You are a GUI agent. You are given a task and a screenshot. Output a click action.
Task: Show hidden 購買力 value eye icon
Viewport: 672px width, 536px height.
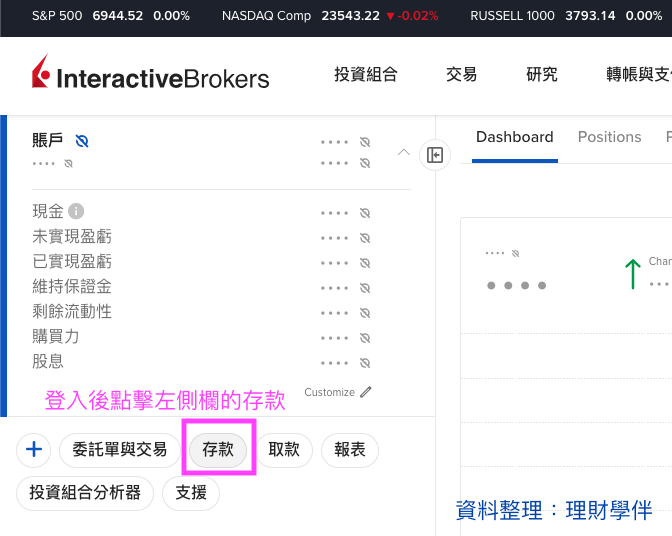(365, 337)
